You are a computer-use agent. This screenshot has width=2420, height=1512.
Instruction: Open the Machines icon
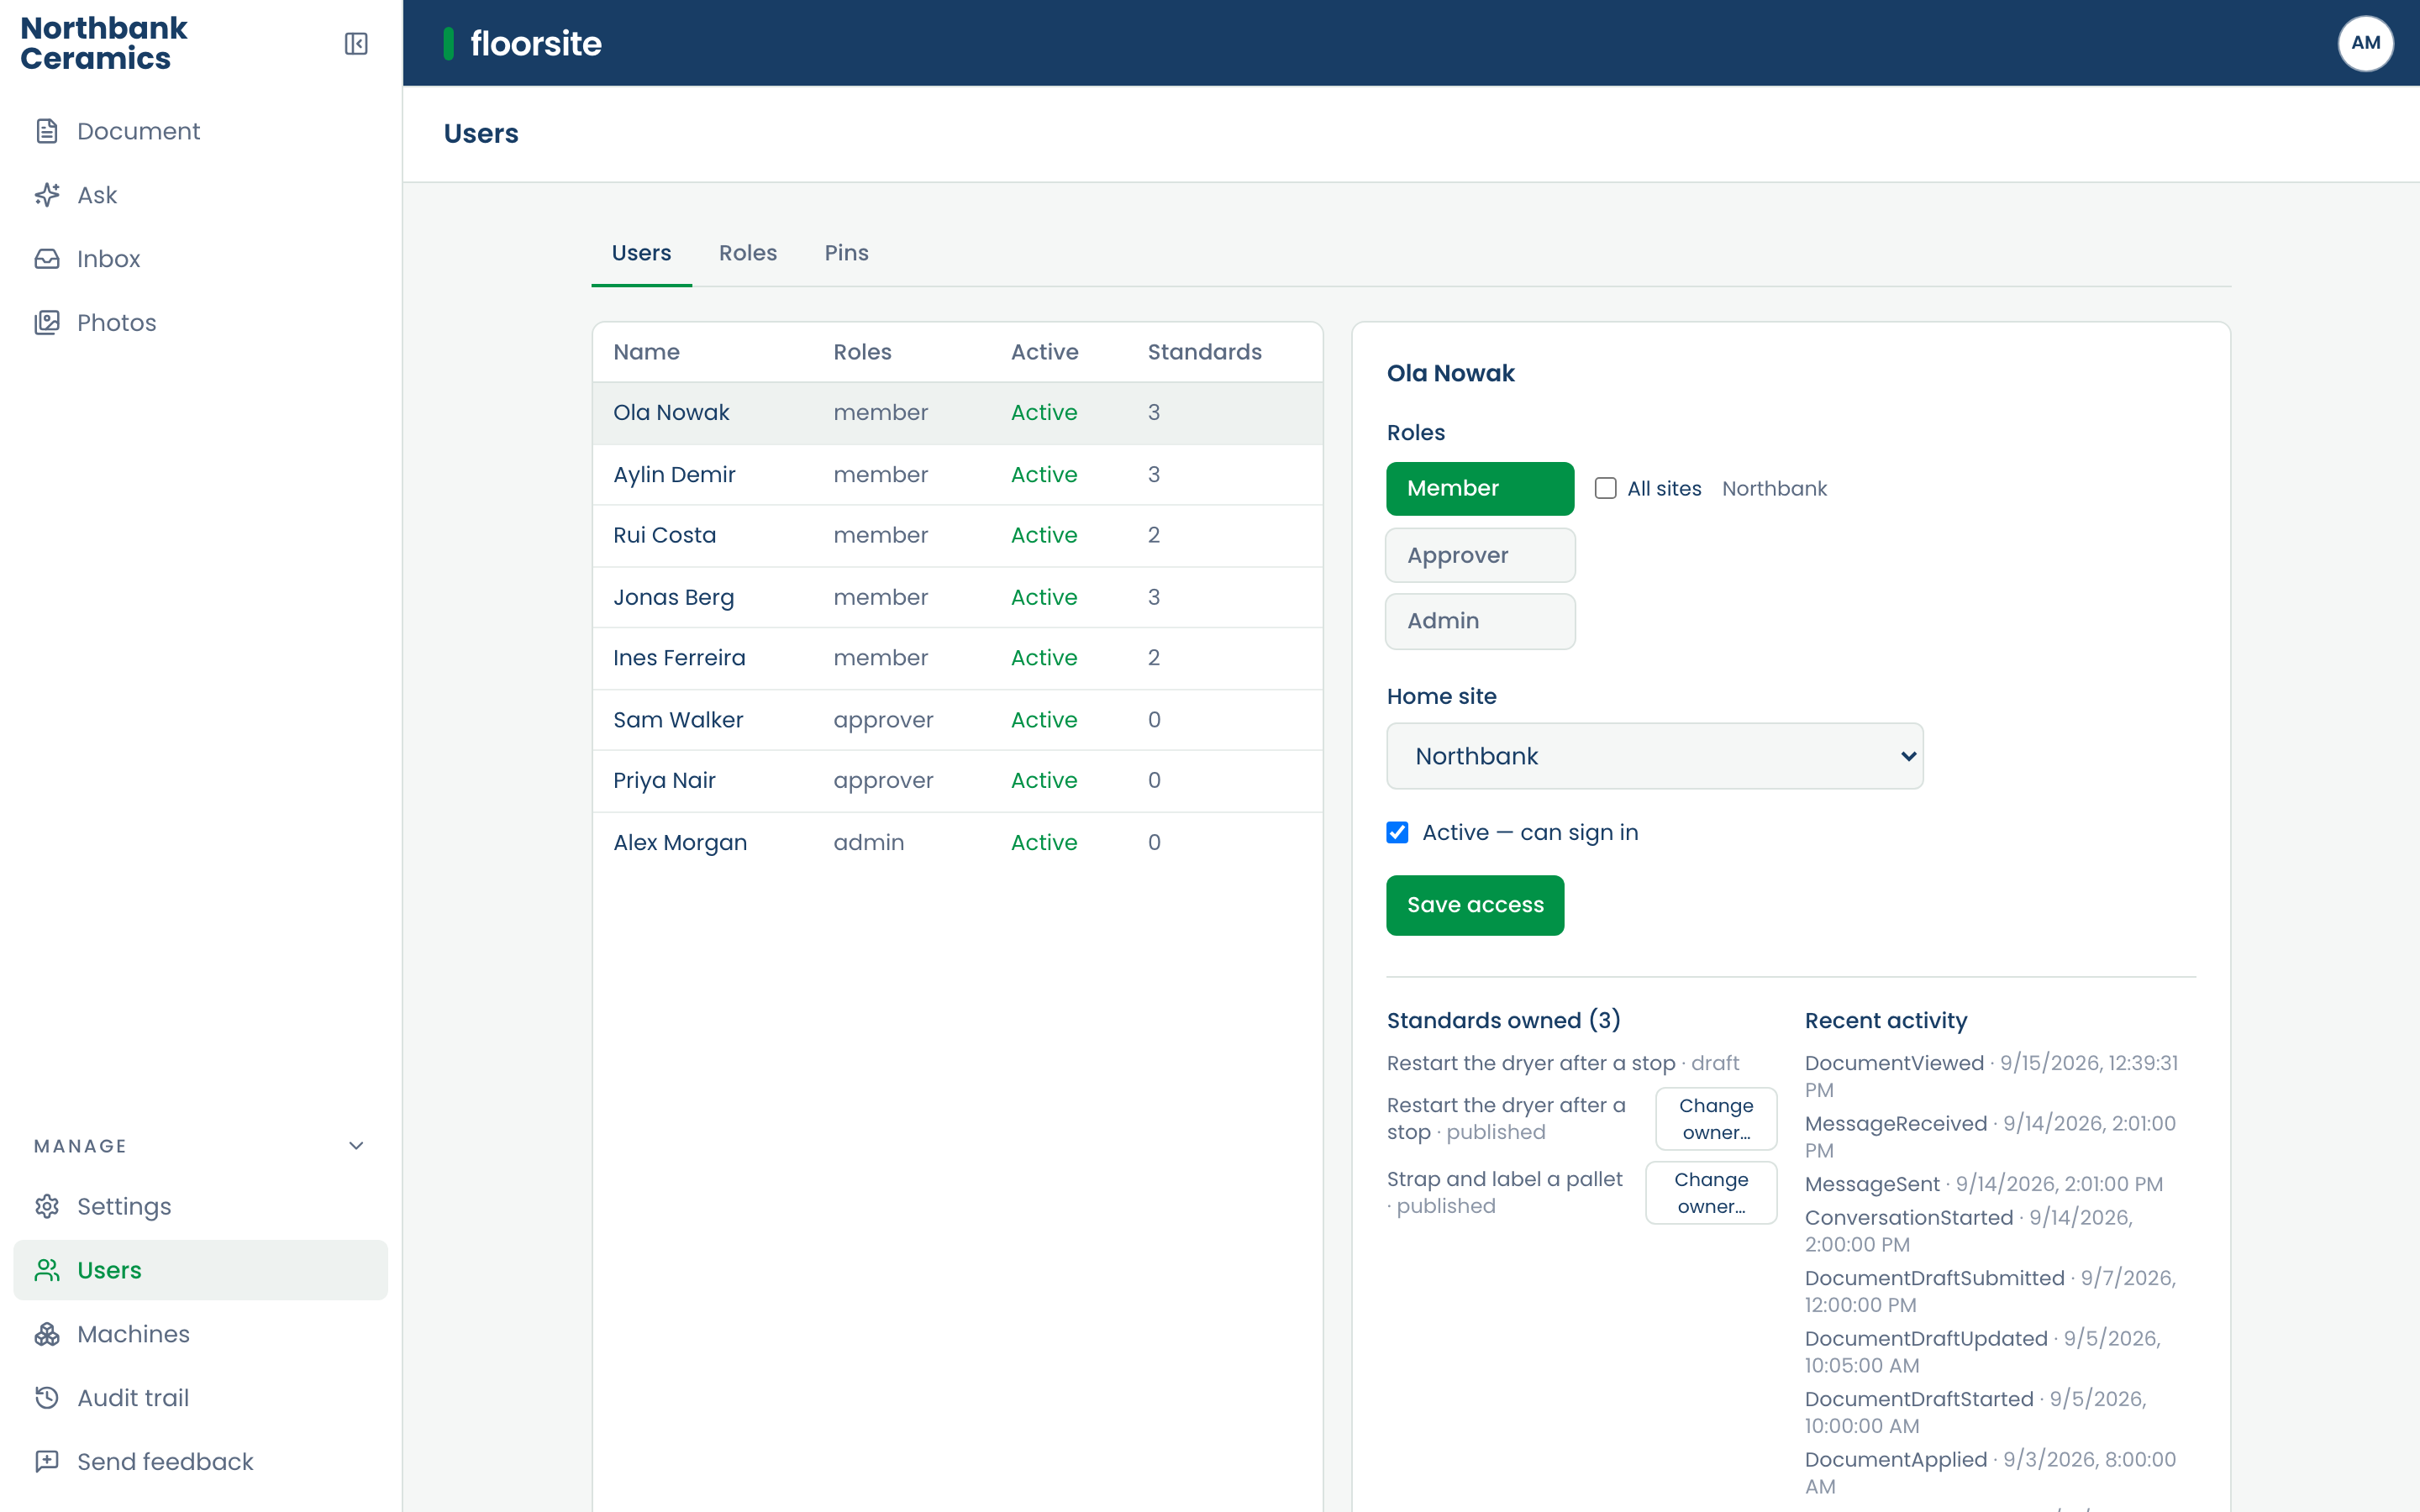(x=47, y=1334)
